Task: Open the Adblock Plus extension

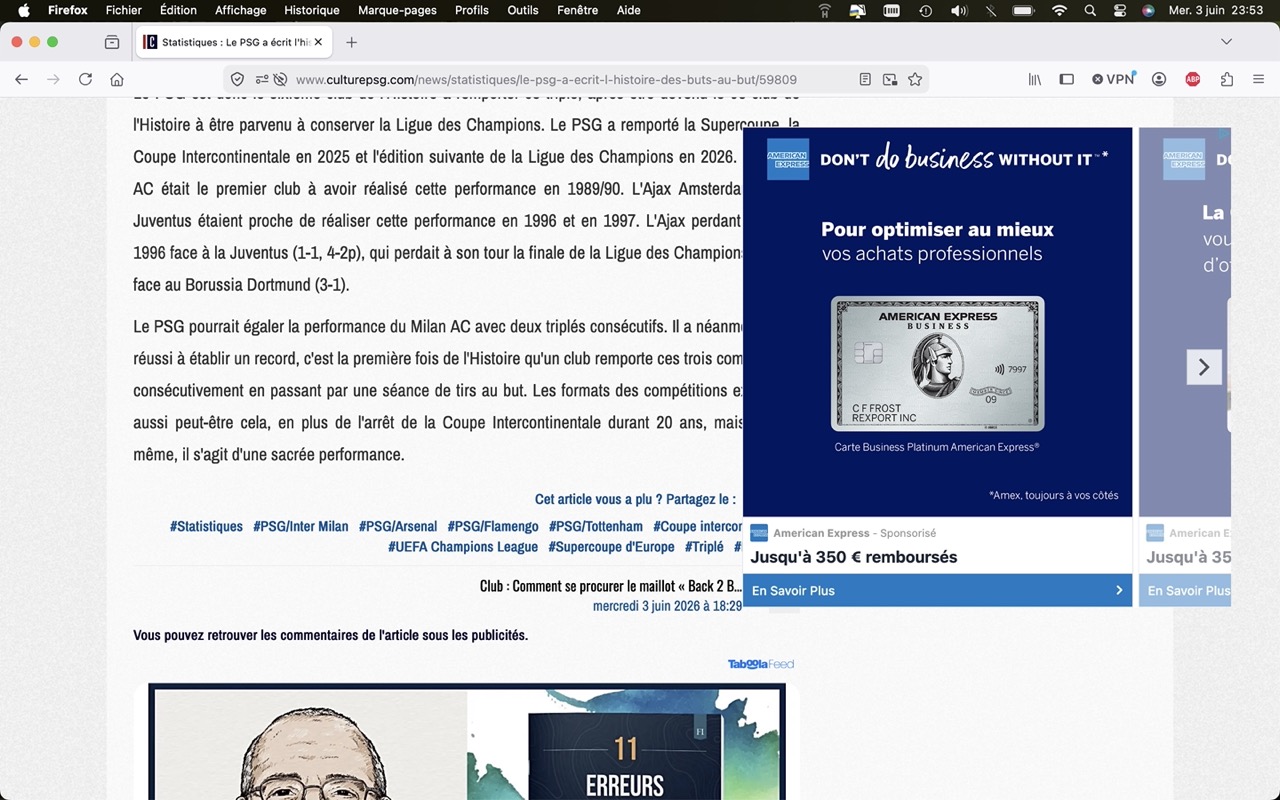Action: (x=1193, y=80)
